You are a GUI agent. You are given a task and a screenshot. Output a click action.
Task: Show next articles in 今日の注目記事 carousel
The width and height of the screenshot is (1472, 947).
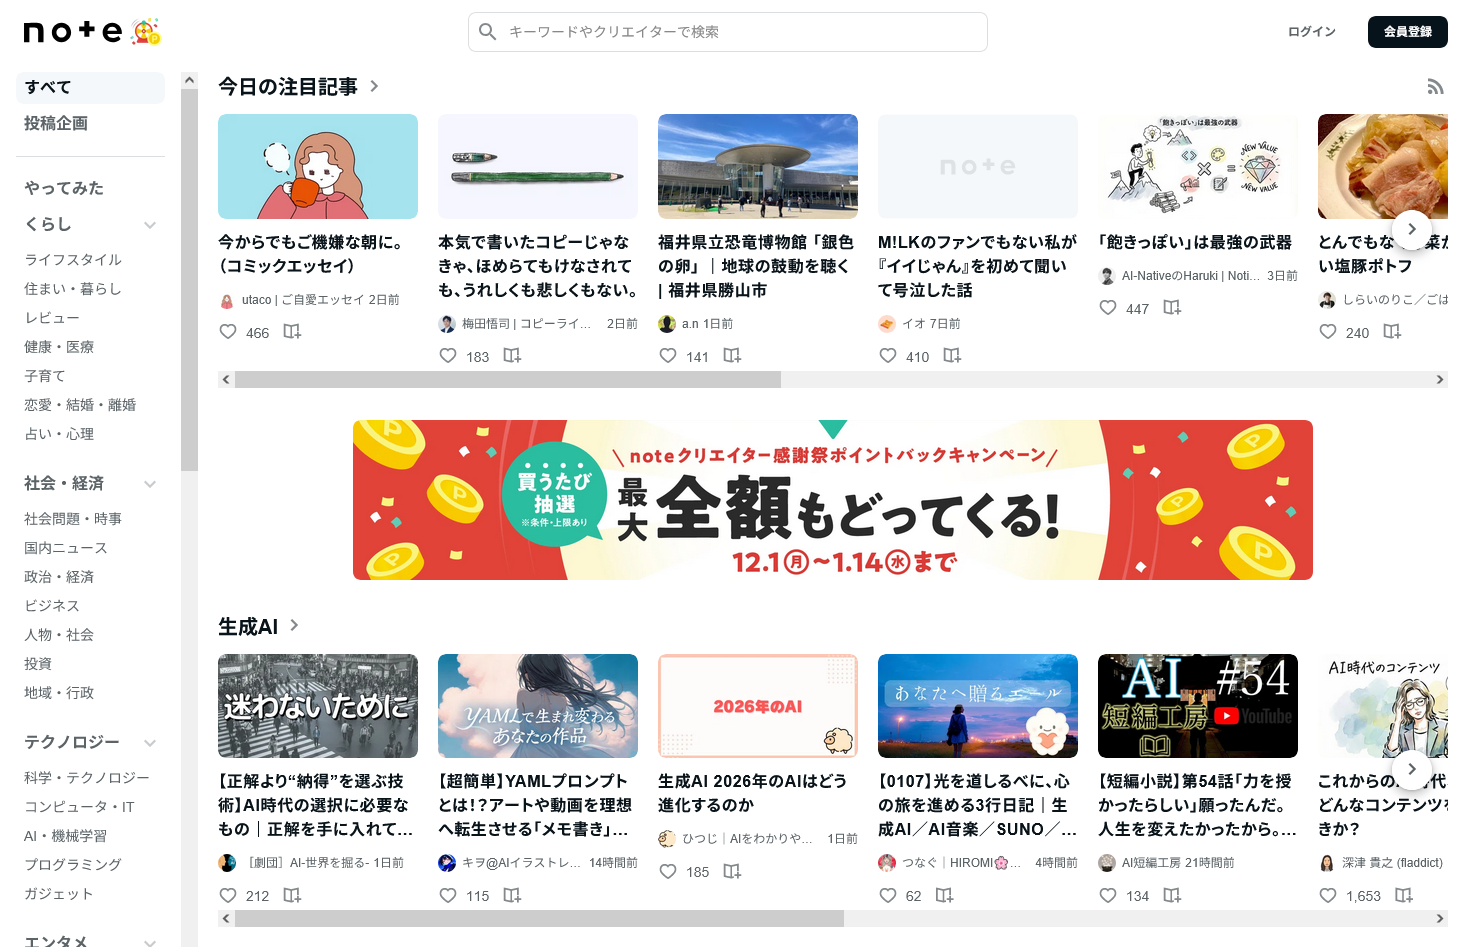click(1411, 230)
